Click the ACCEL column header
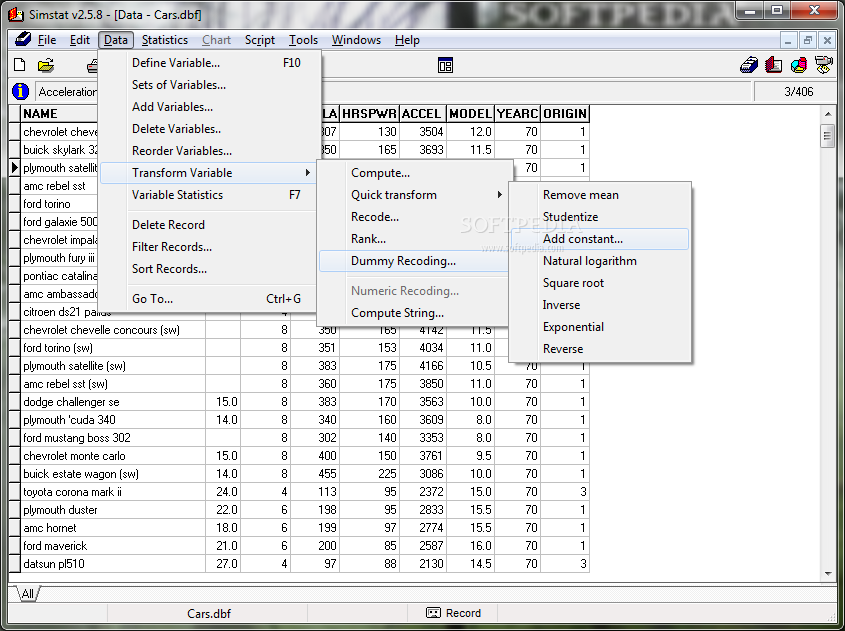The height and width of the screenshot is (631, 845). pos(422,114)
